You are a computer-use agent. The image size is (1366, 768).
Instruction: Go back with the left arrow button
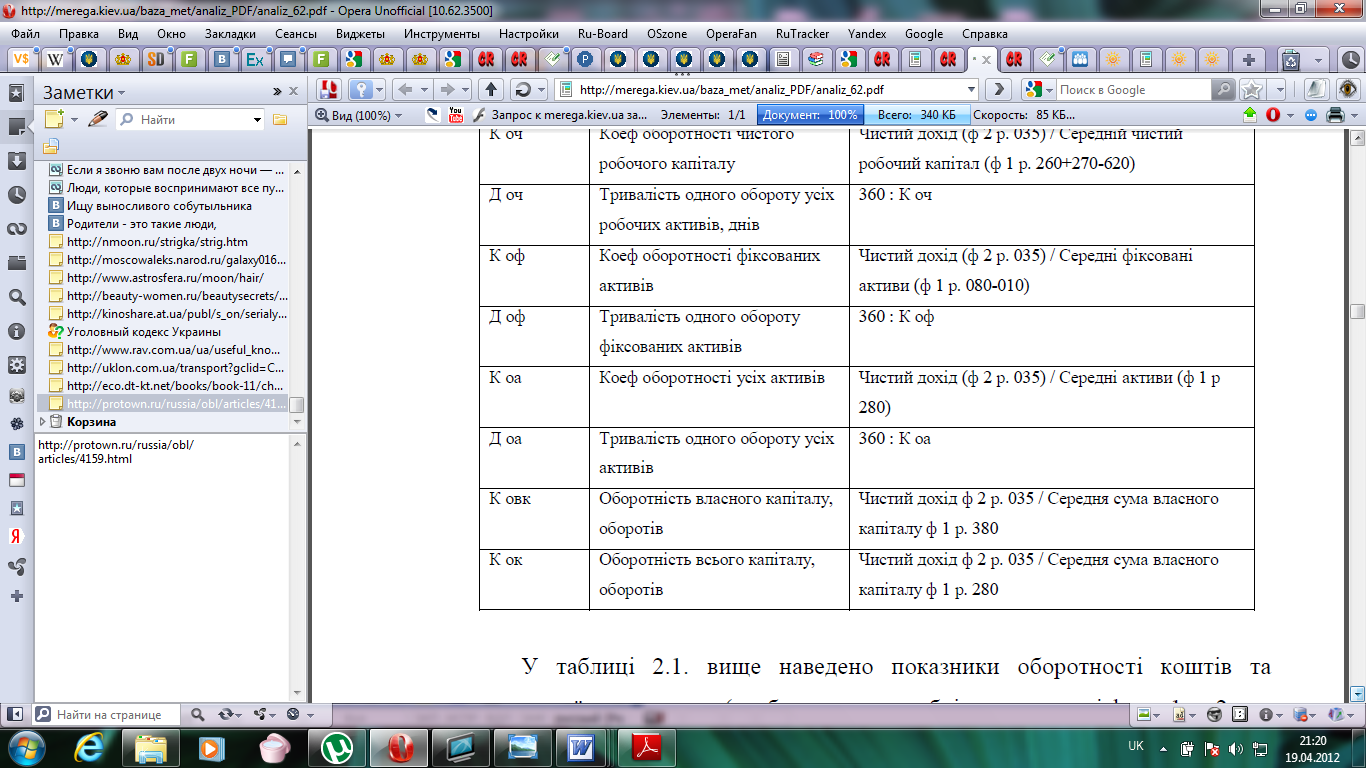point(406,89)
